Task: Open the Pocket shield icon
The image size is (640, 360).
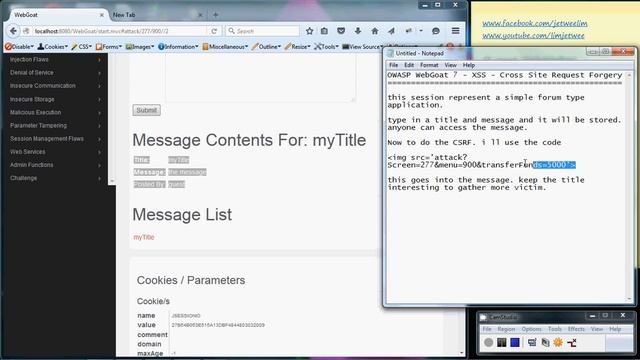Action: coord(341,31)
